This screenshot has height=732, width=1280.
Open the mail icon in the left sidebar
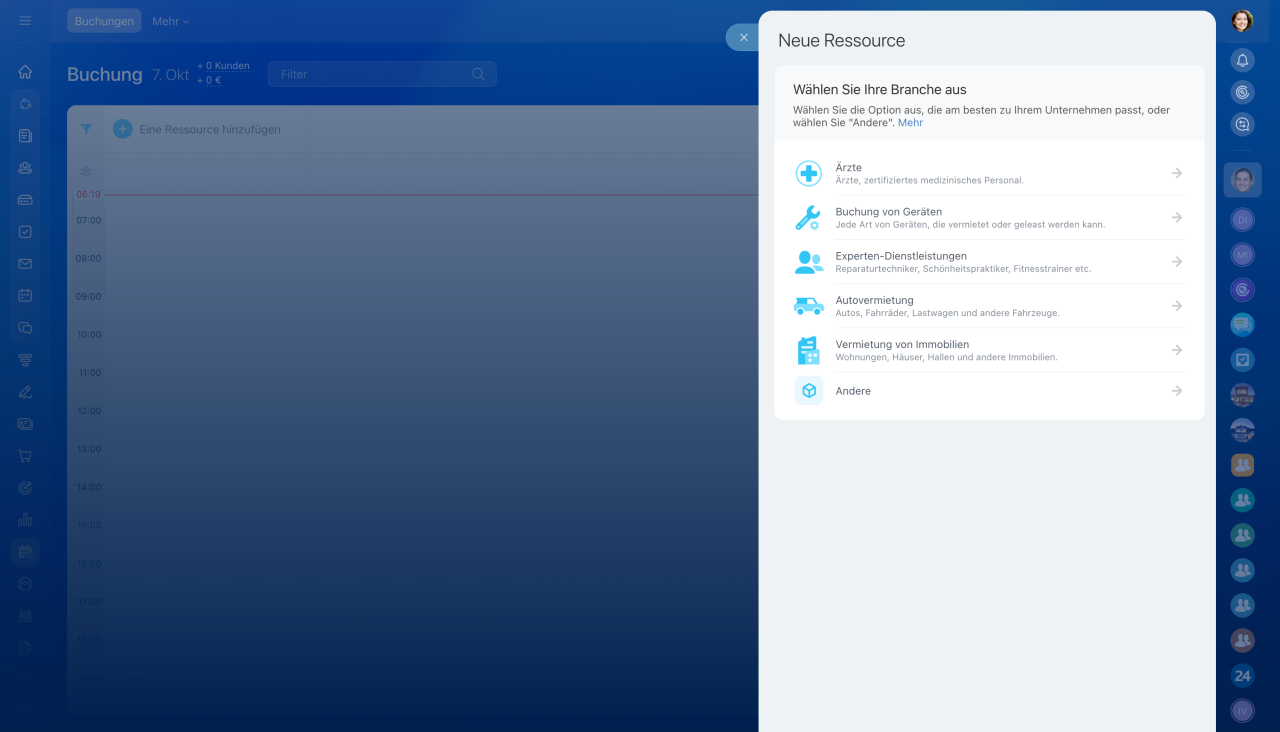point(25,264)
